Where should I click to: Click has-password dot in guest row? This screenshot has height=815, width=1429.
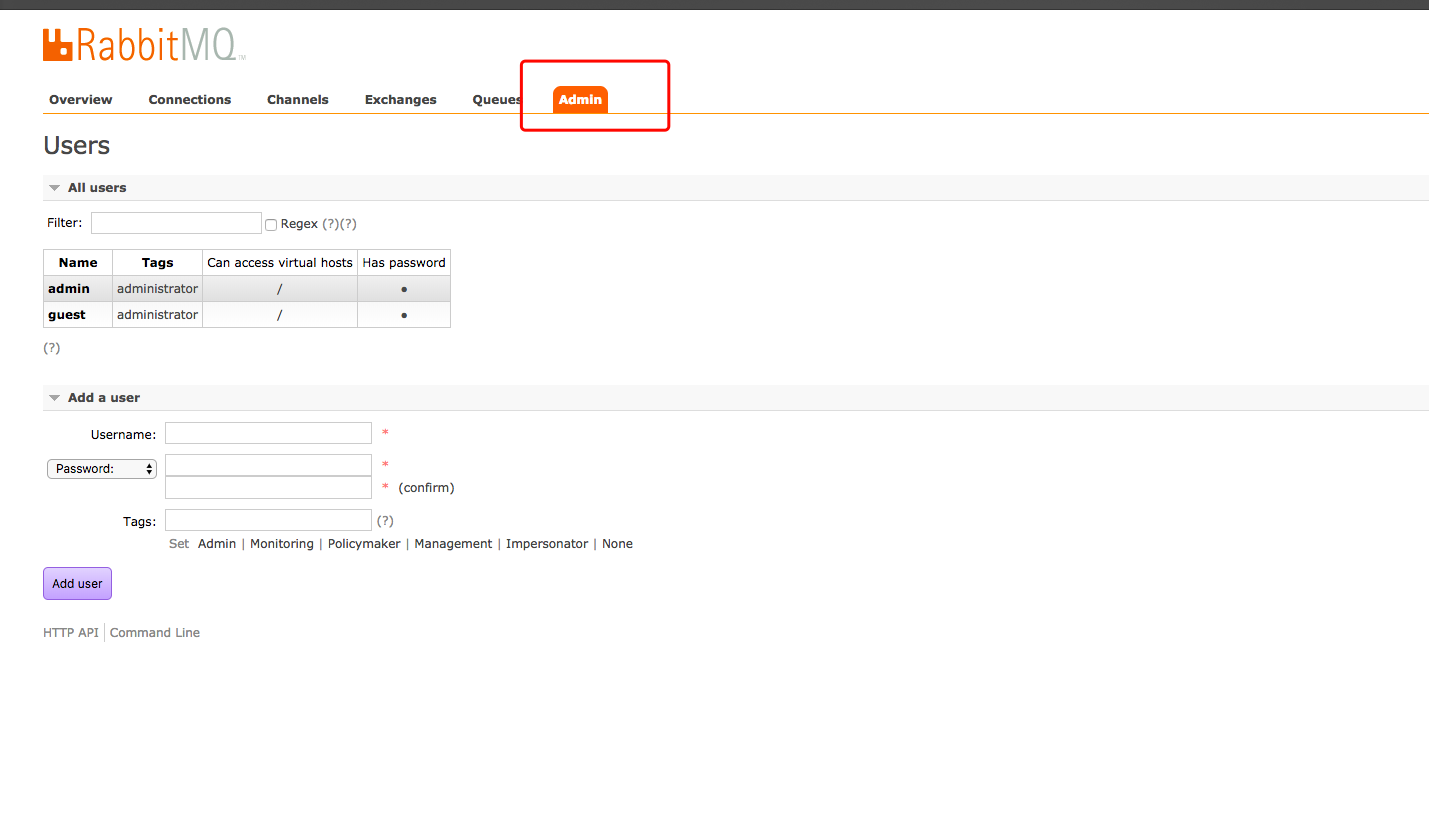[404, 315]
